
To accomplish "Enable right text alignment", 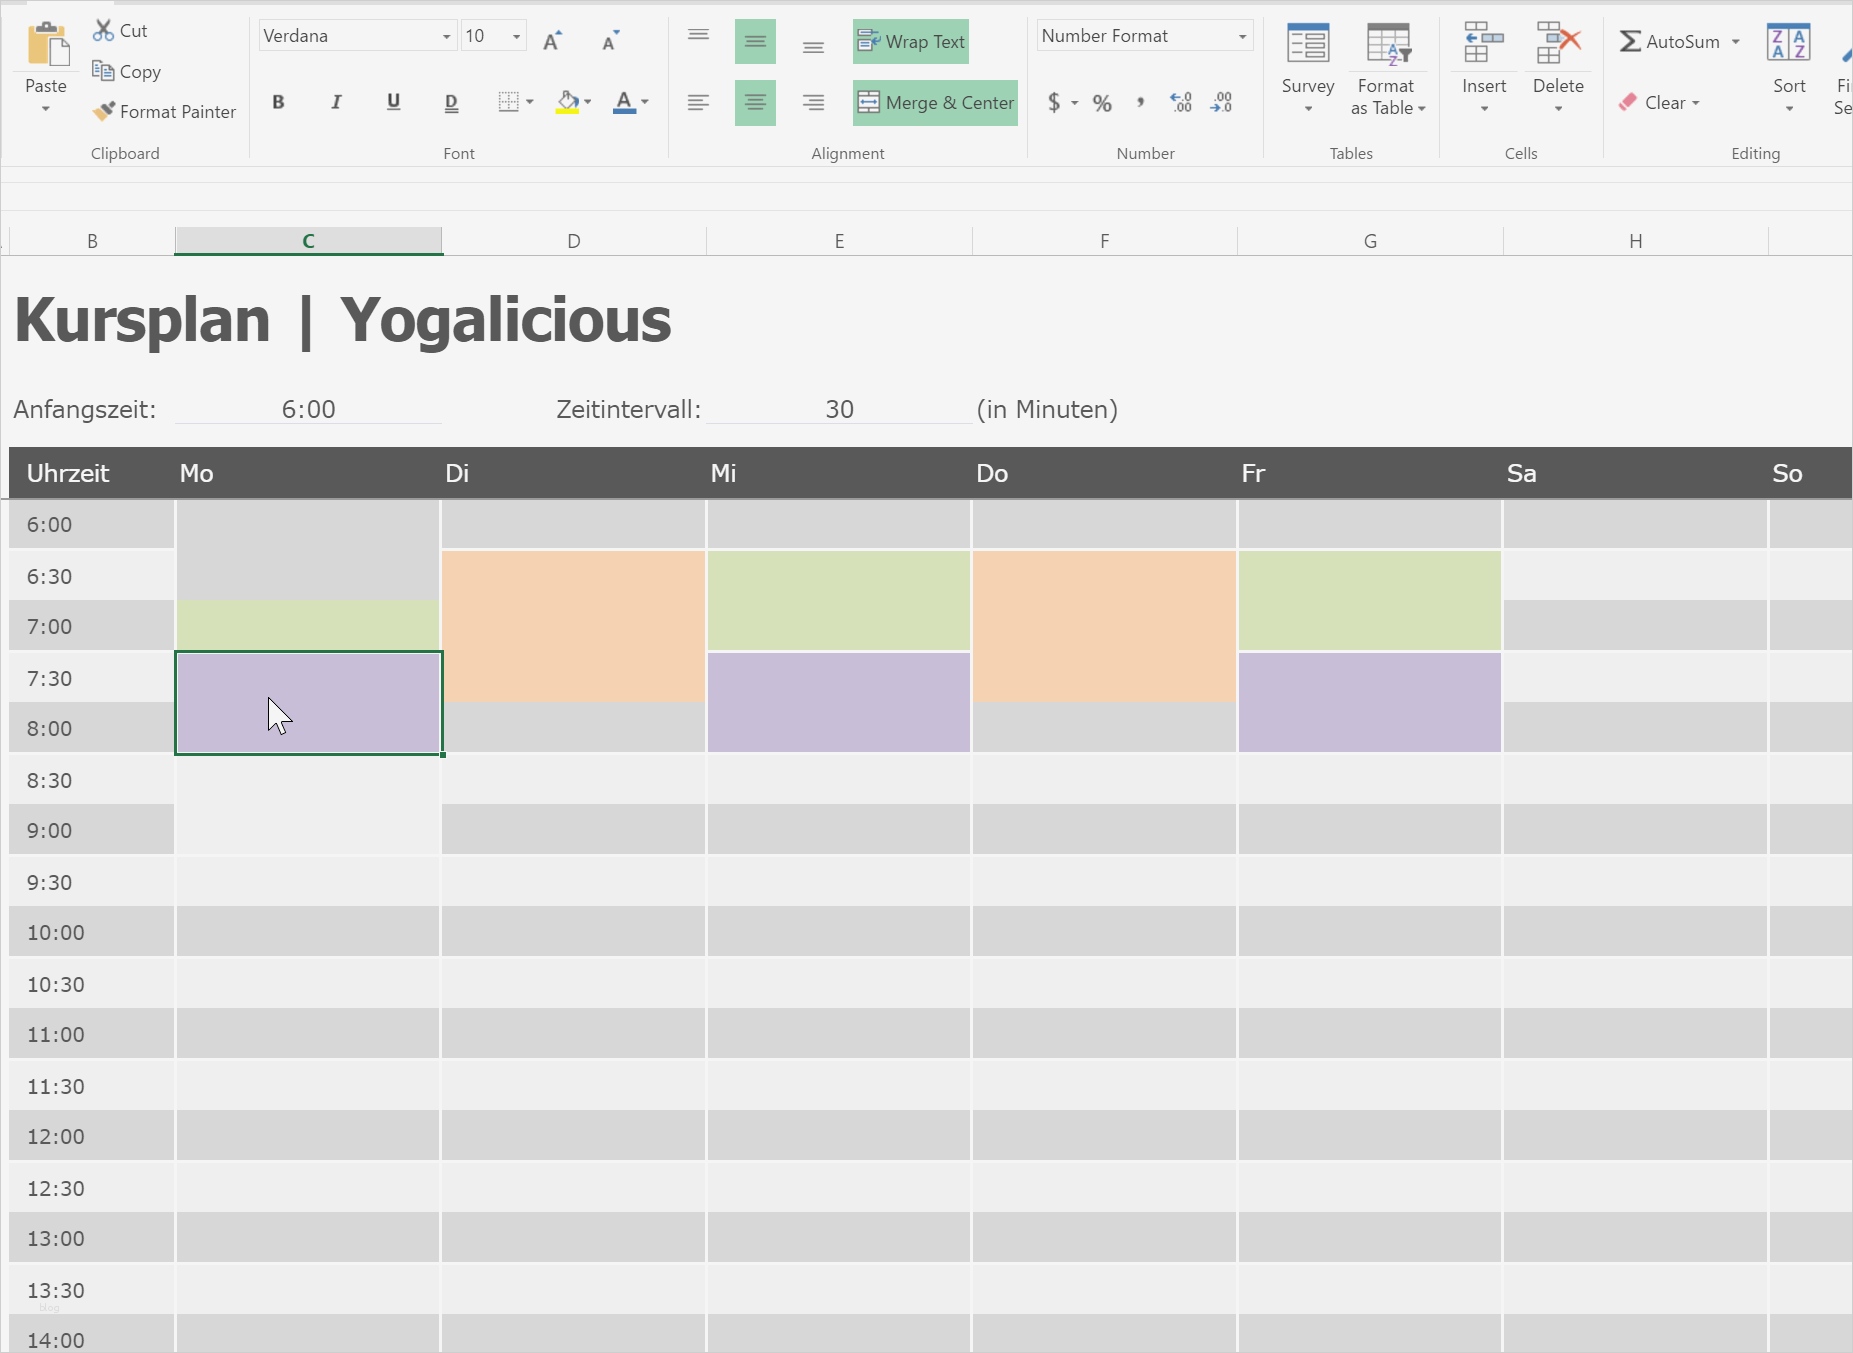I will pos(813,102).
